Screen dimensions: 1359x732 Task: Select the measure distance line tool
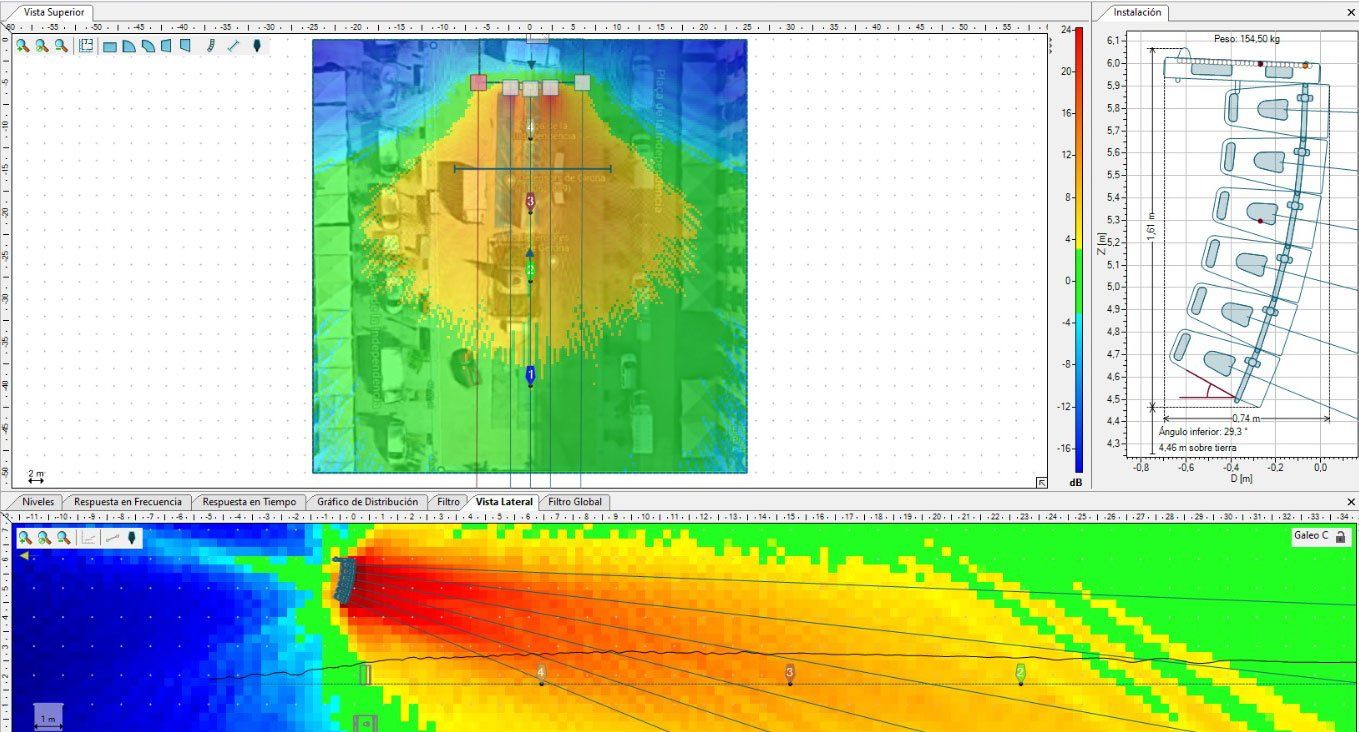(x=234, y=46)
